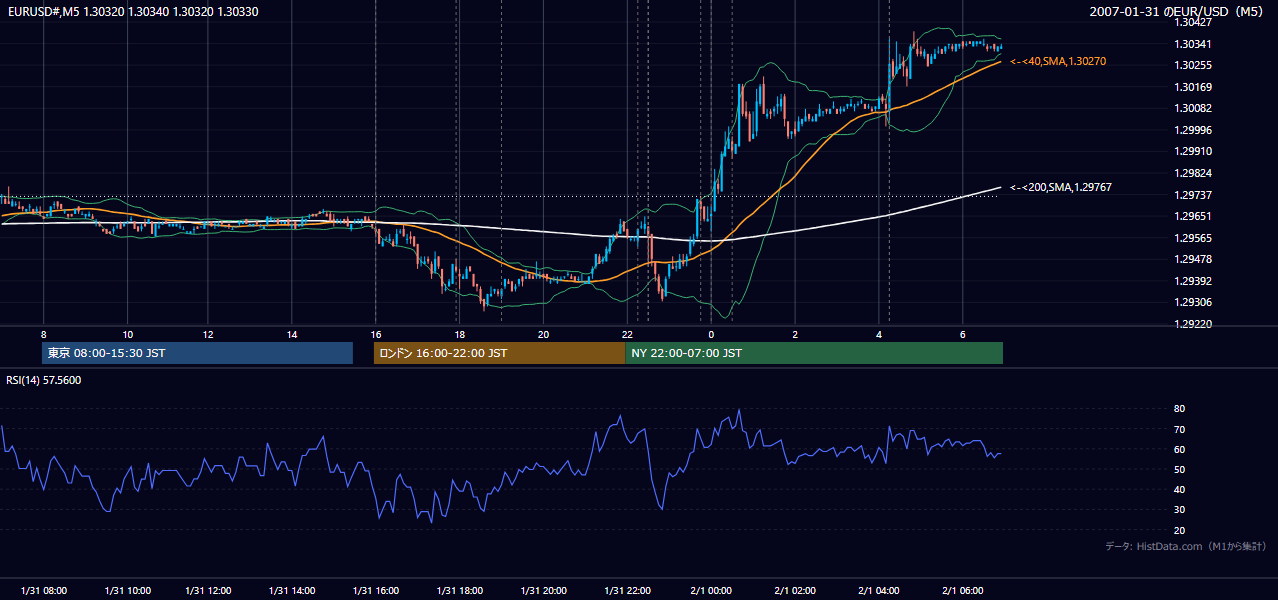Click hour label 0 under the price chart
Viewport: 1278px width, 600px height.
(711, 334)
